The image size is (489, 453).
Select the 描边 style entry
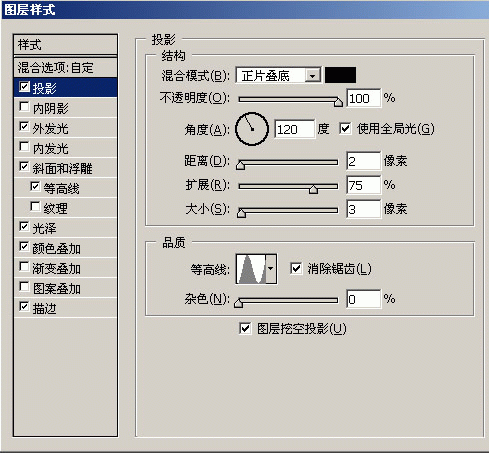(65, 308)
